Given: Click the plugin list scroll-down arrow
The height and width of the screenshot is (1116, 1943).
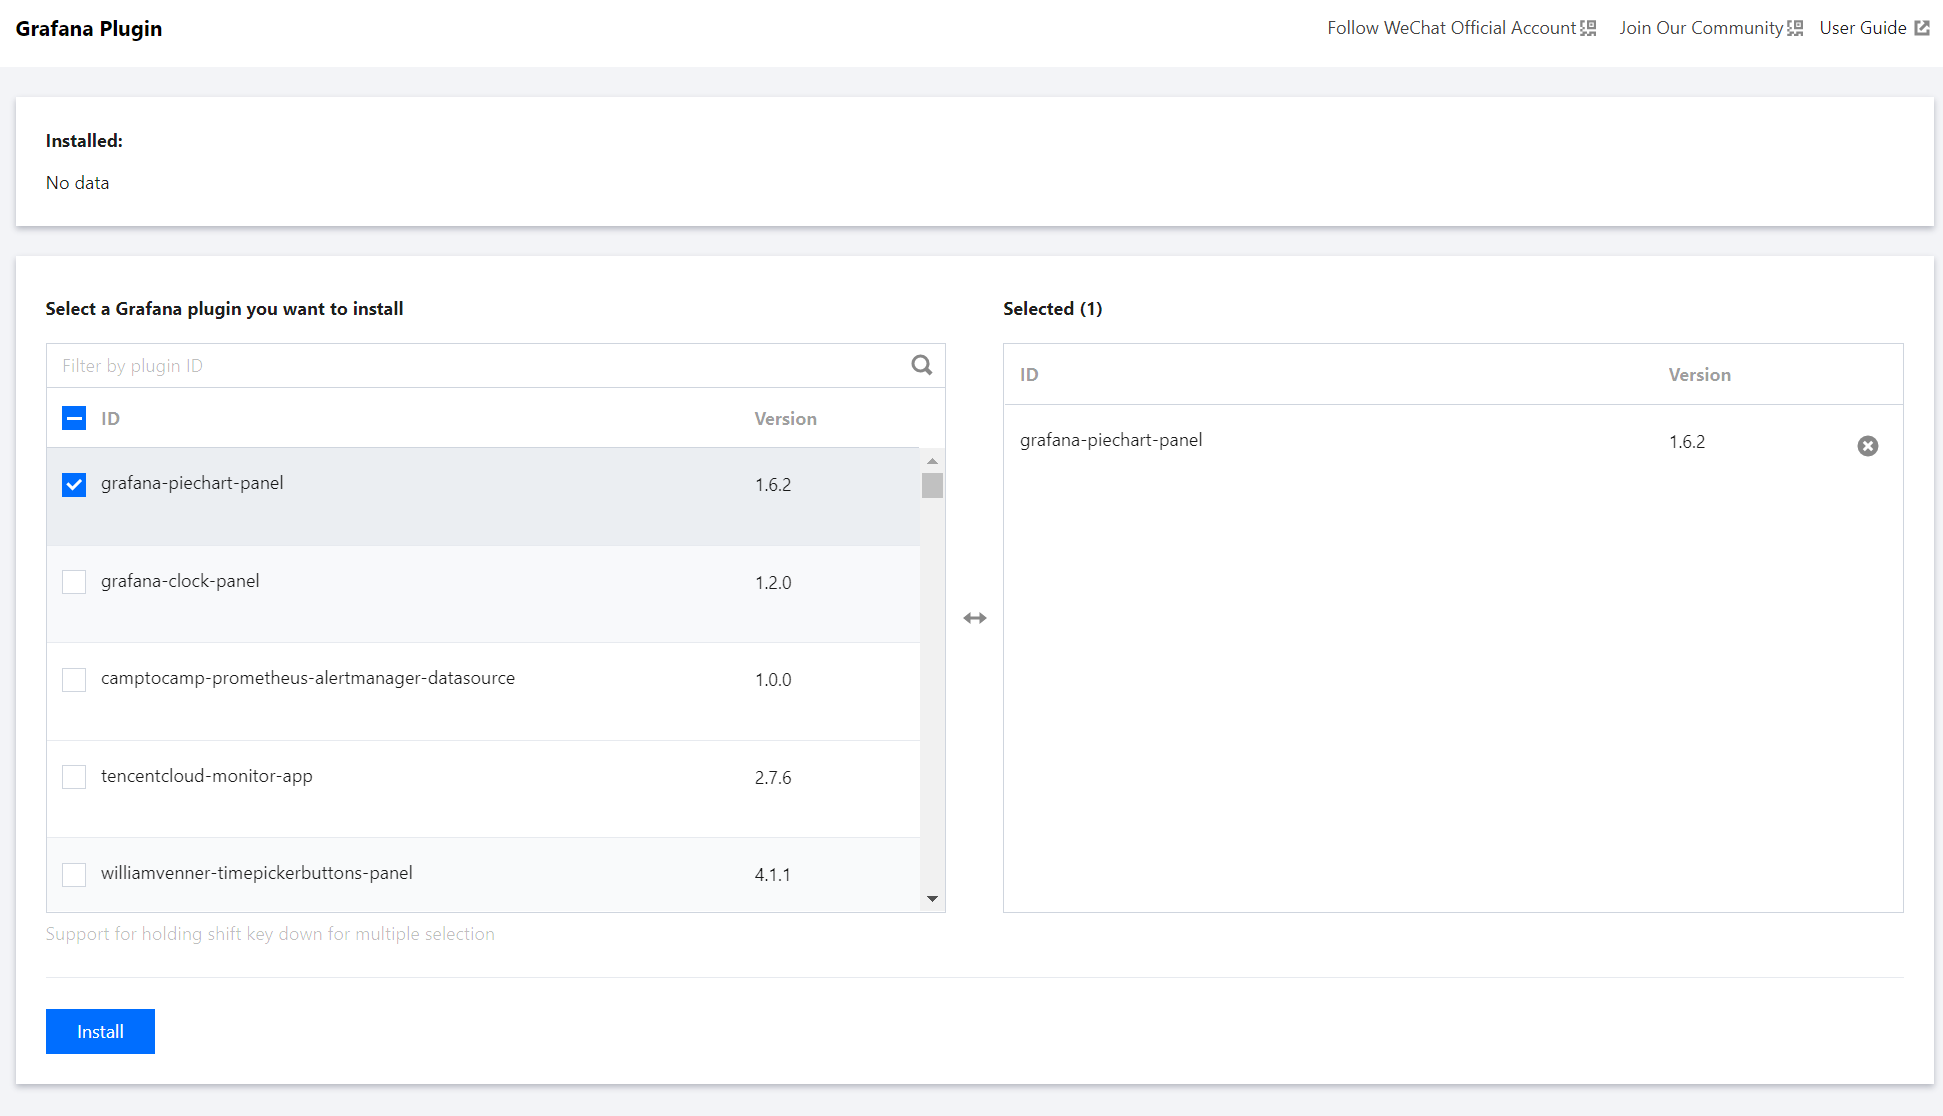Looking at the screenshot, I should (932, 899).
